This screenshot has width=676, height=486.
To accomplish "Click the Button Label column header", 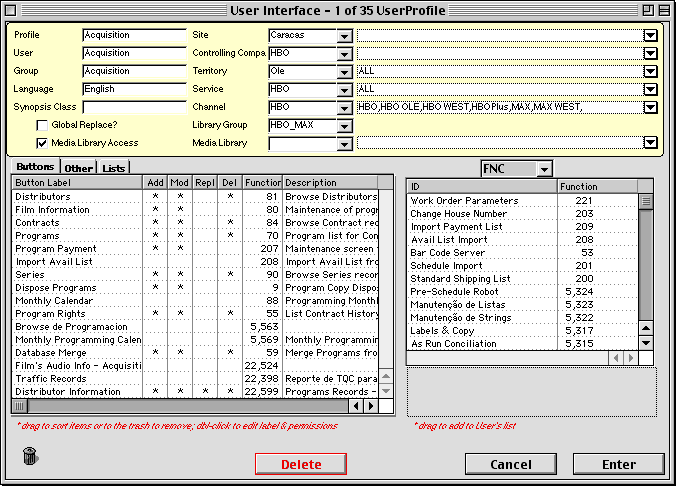I will pyautogui.click(x=78, y=182).
